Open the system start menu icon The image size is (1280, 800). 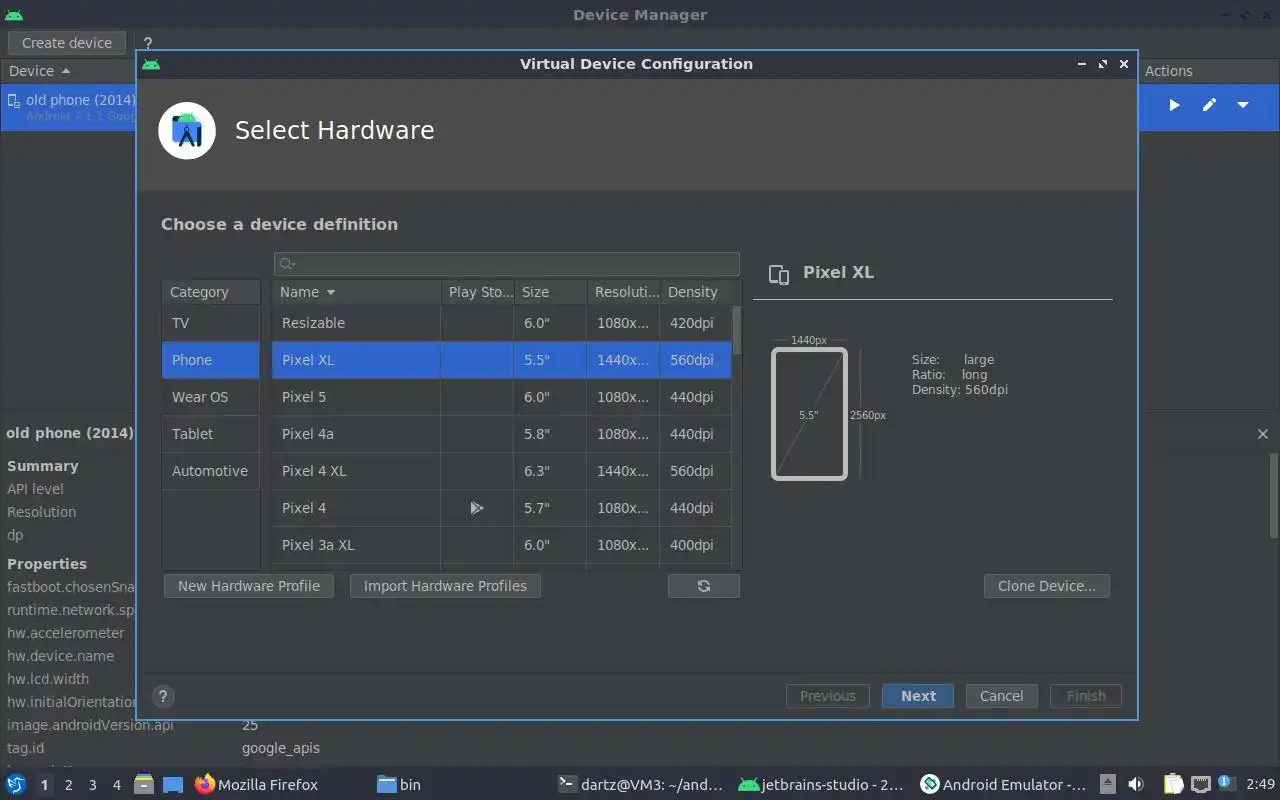point(16,785)
